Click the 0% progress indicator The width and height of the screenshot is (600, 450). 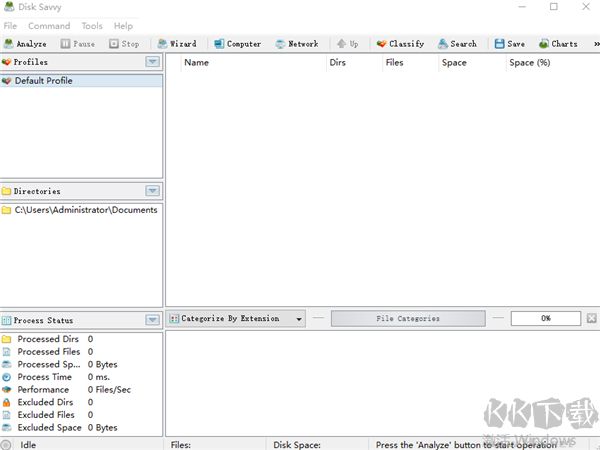[x=546, y=319]
